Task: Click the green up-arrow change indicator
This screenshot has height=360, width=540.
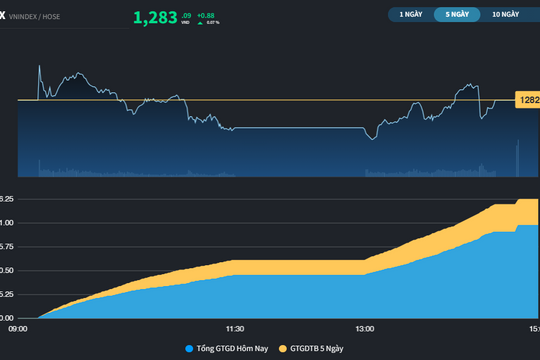Action: pyautogui.click(x=200, y=23)
